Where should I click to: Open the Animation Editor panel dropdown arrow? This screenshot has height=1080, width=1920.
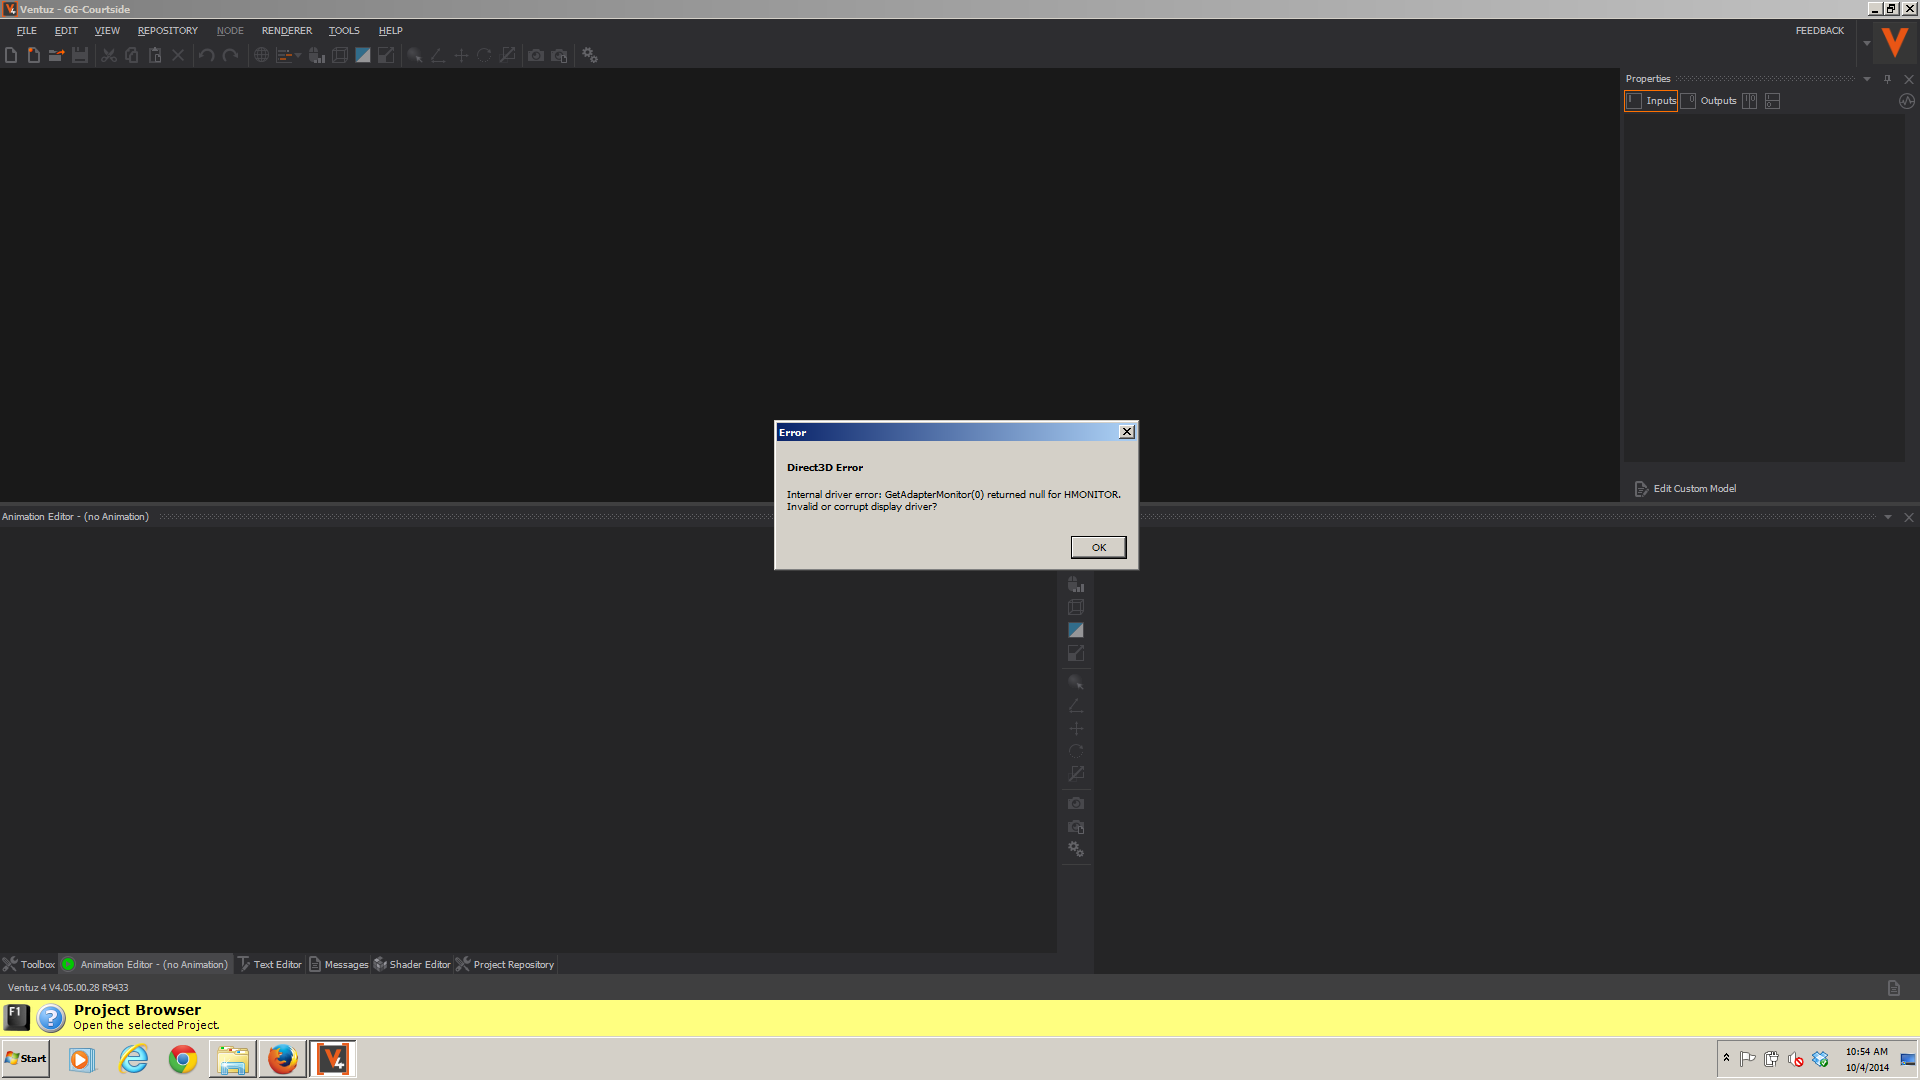(x=1888, y=517)
